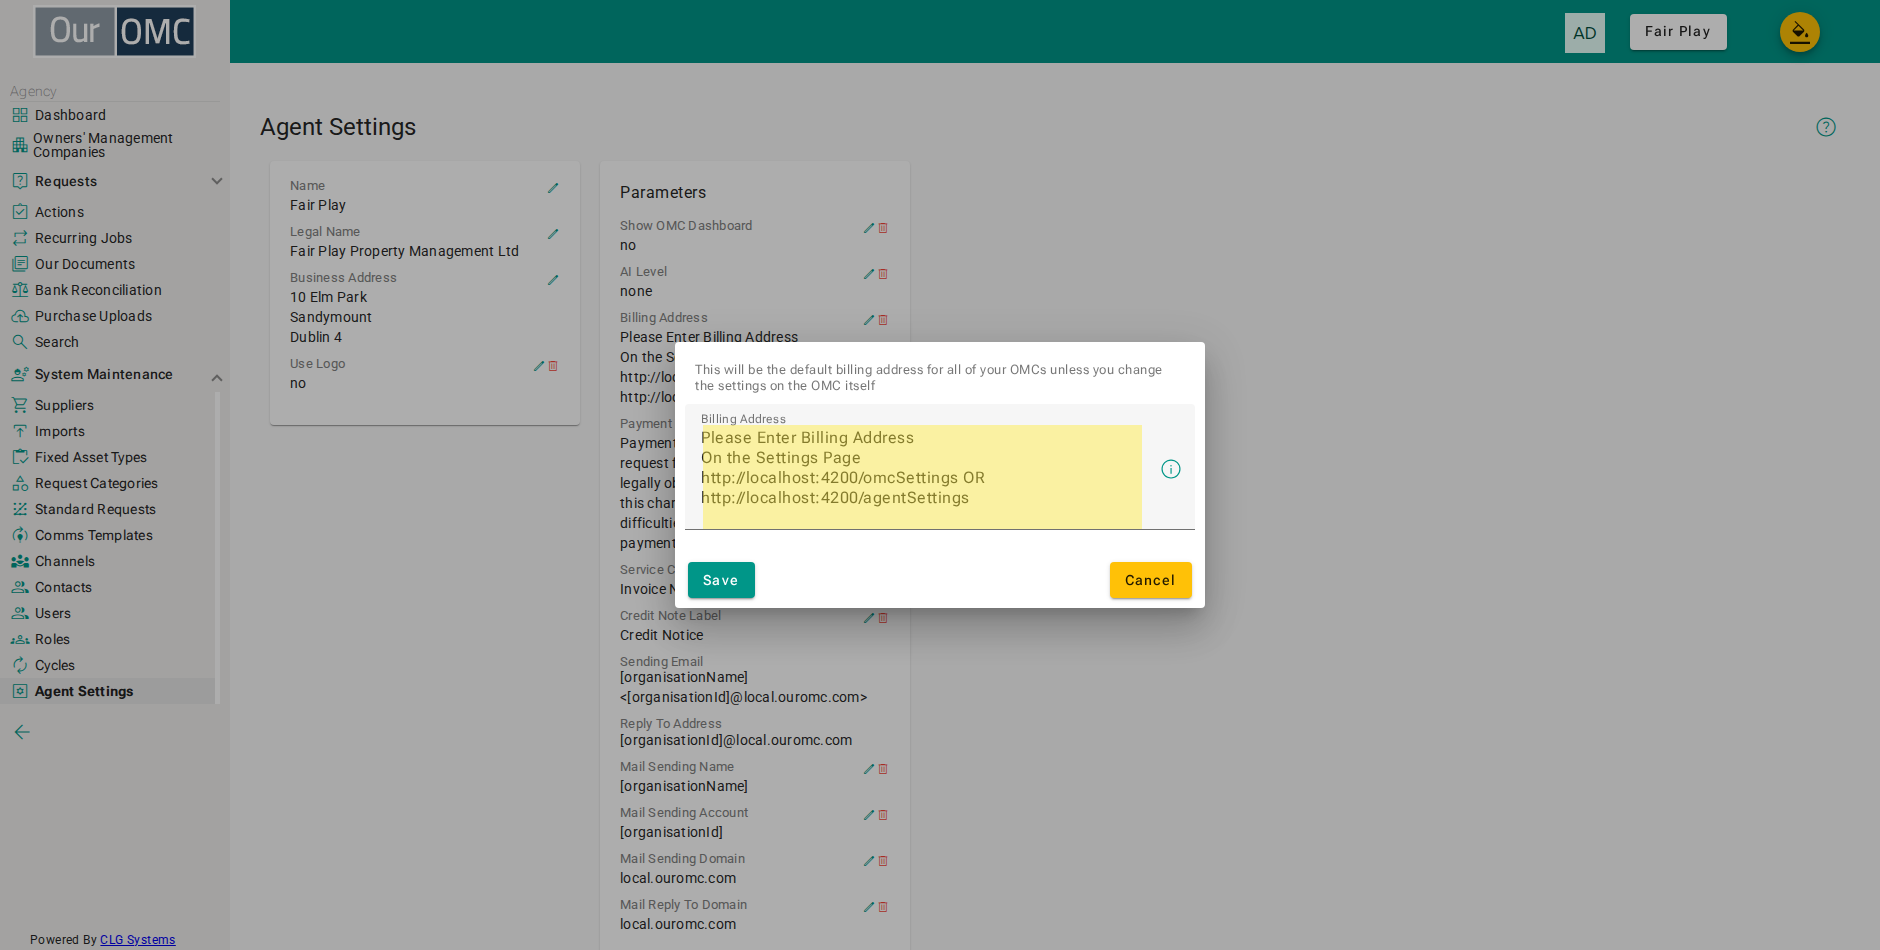Image resolution: width=1880 pixels, height=950 pixels.
Task: Edit Show OMC Dashboard parameter
Action: [869, 228]
